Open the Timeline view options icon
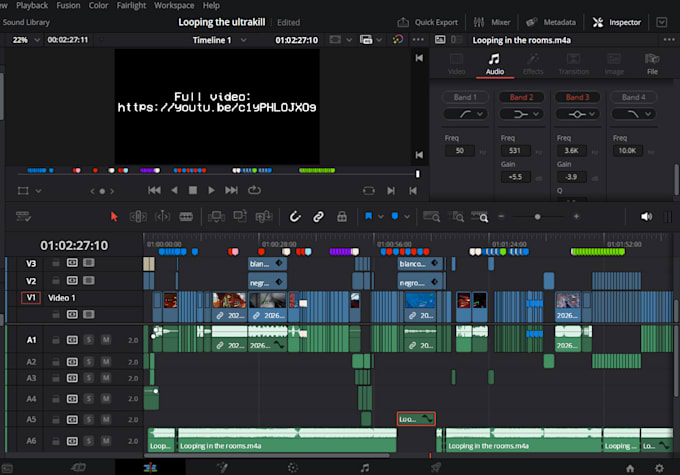680x475 pixels. click(23, 216)
